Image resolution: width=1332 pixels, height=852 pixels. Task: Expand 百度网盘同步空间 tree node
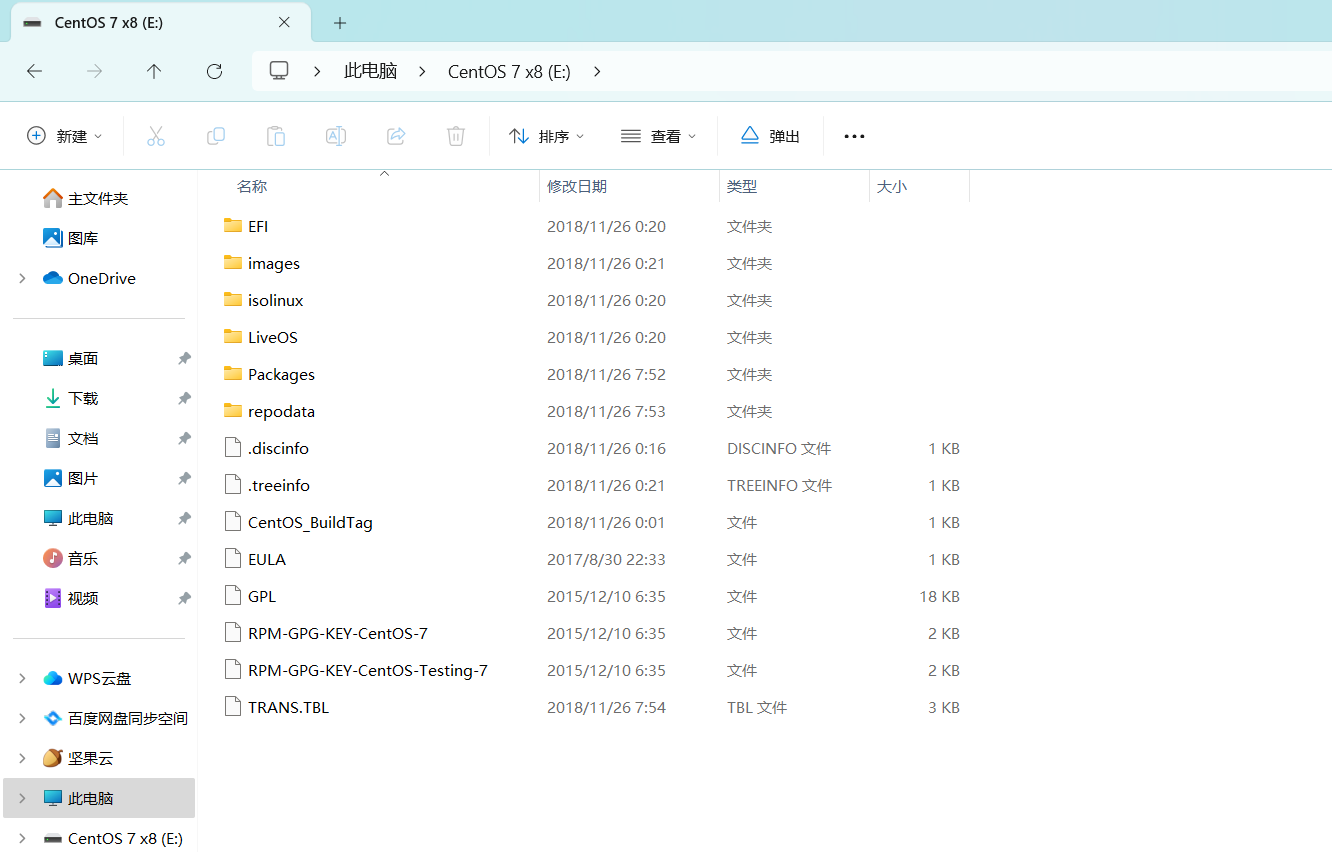tap(22, 718)
